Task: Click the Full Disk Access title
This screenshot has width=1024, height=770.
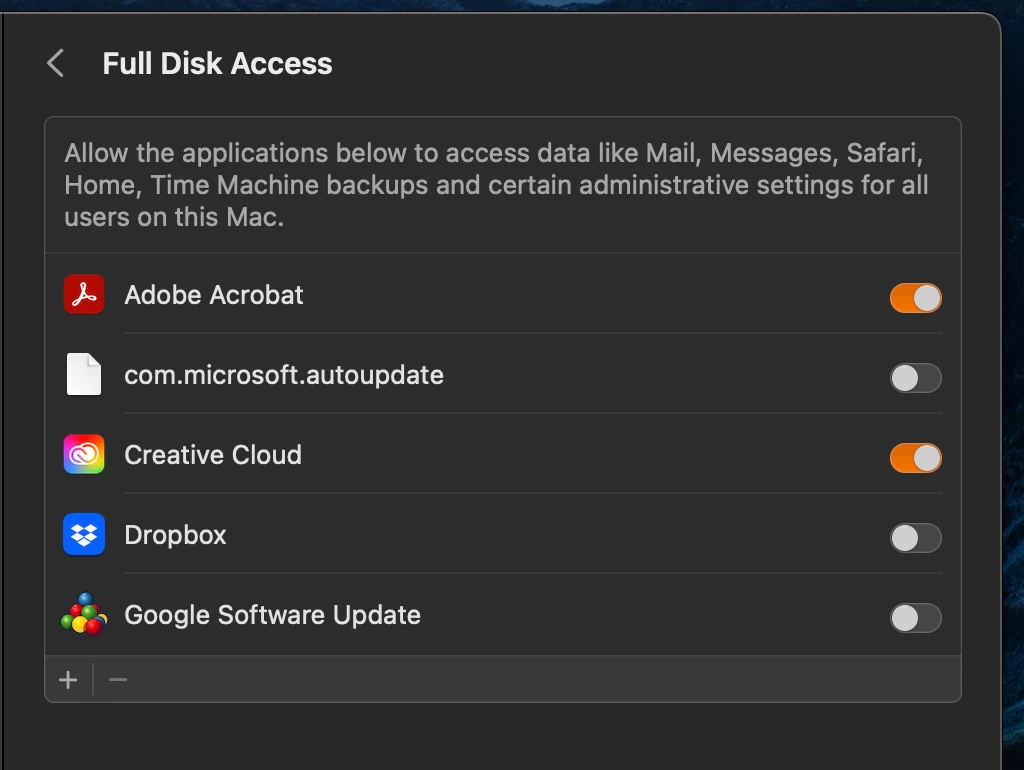Action: [x=217, y=64]
